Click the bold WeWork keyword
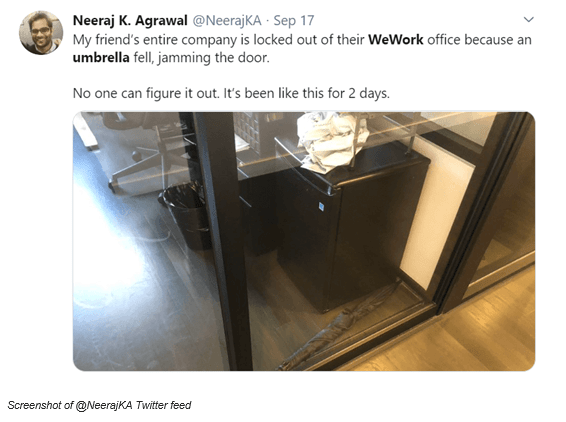566x422 pixels. 396,39
